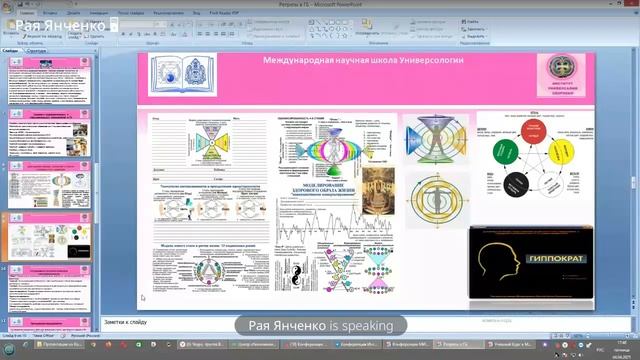640x360 pixels.
Task: Open the Foxit Reader PDF ribbon tab
Action: (x=224, y=13)
